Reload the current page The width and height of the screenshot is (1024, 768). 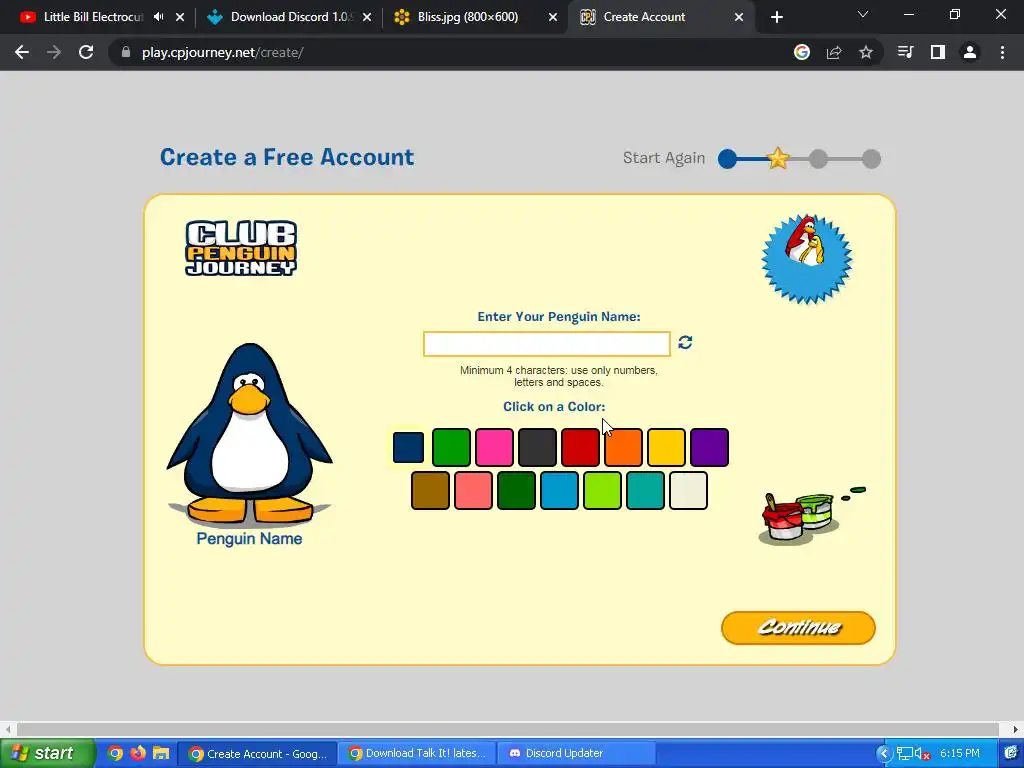[x=86, y=52]
